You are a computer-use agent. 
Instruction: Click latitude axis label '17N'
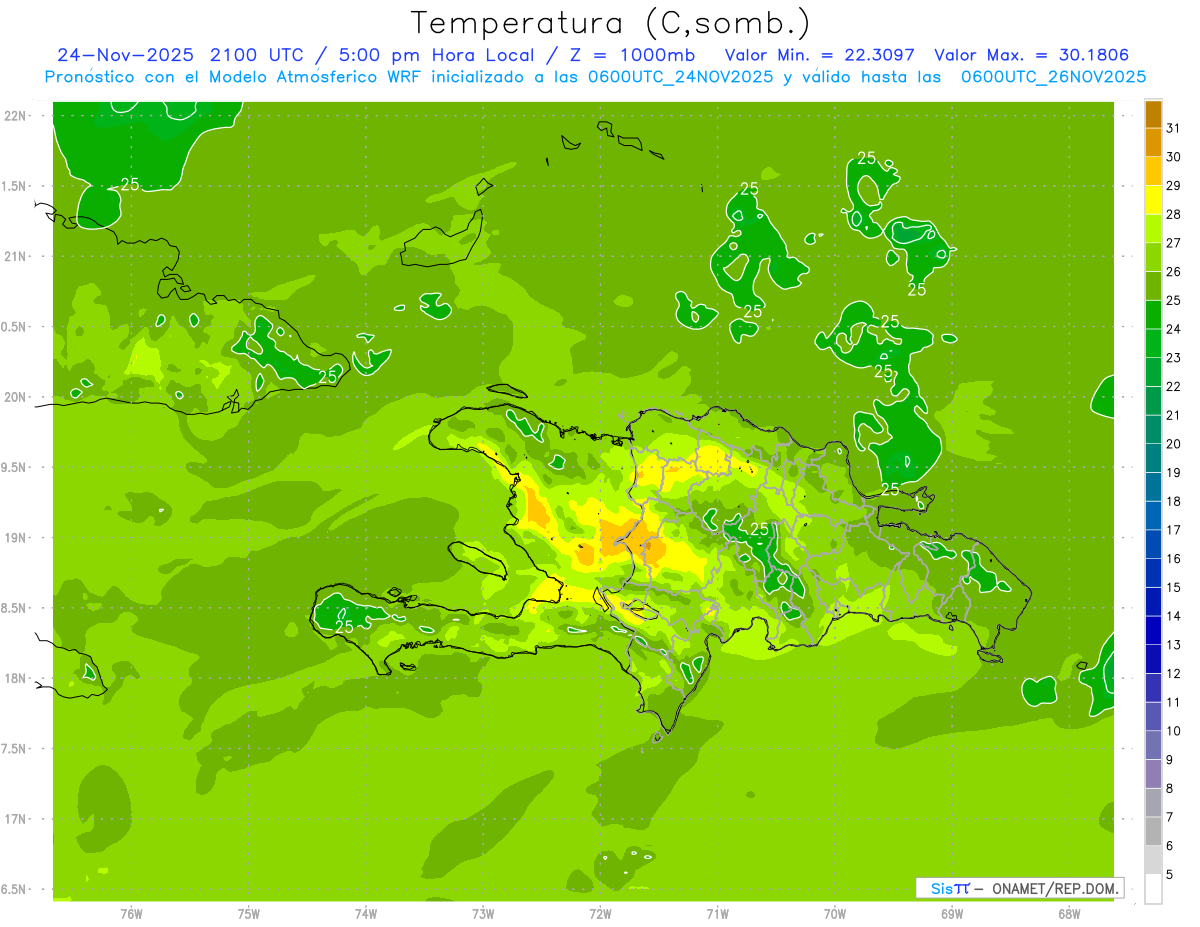tap(15, 819)
